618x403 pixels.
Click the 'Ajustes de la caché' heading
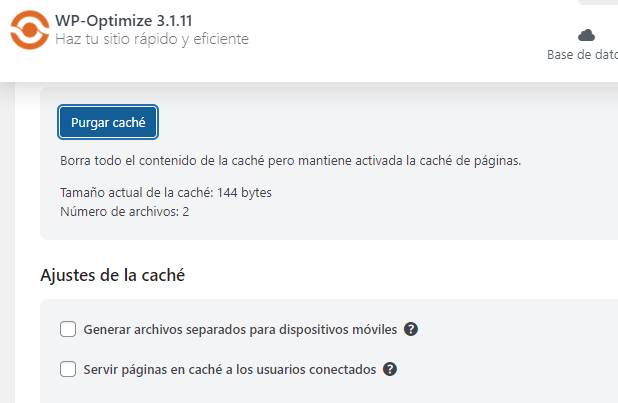[x=112, y=275]
